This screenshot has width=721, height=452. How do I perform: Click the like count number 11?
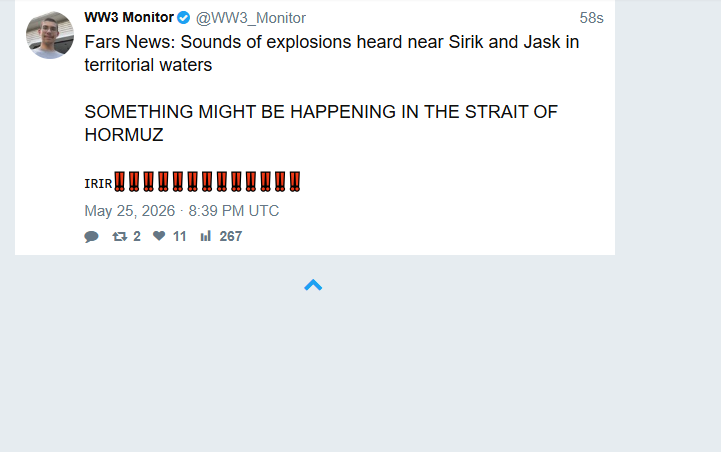click(x=179, y=236)
